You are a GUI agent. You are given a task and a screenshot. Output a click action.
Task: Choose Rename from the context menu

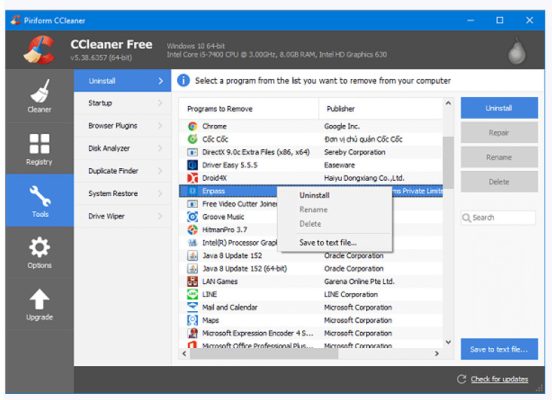[x=335, y=210]
